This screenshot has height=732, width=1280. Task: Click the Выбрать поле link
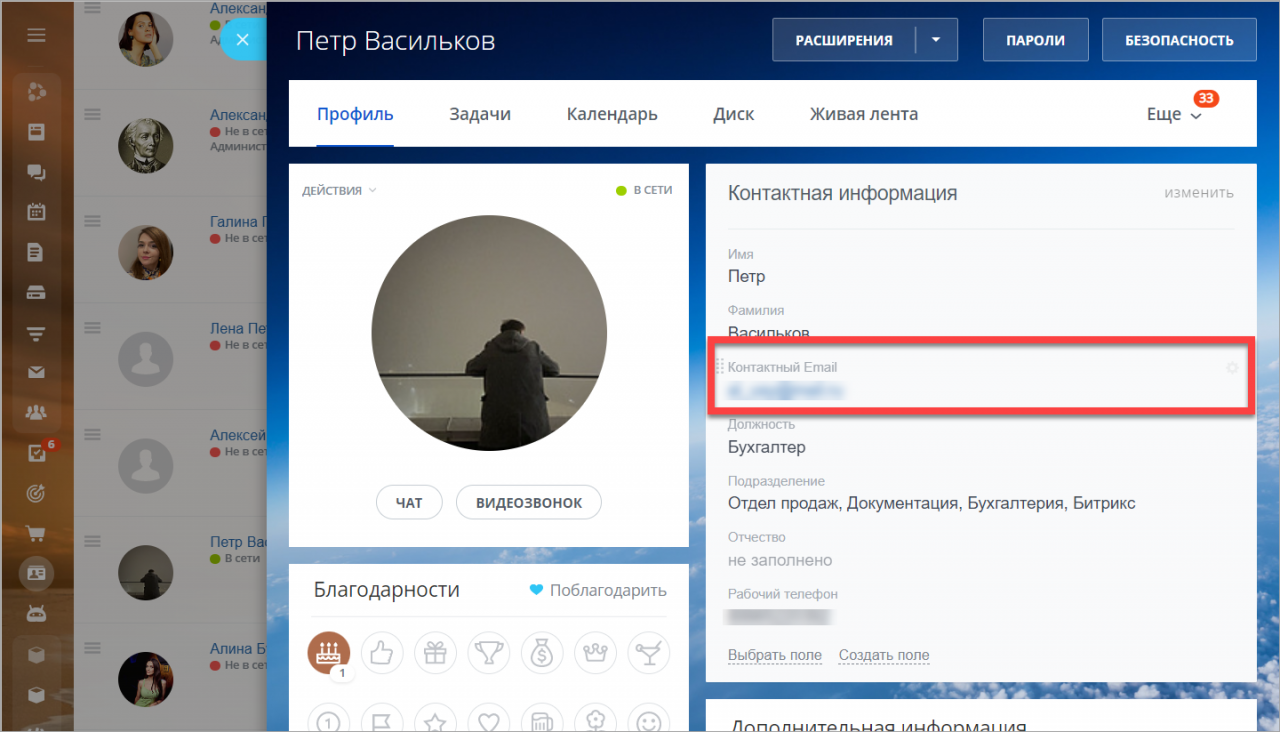(x=775, y=655)
